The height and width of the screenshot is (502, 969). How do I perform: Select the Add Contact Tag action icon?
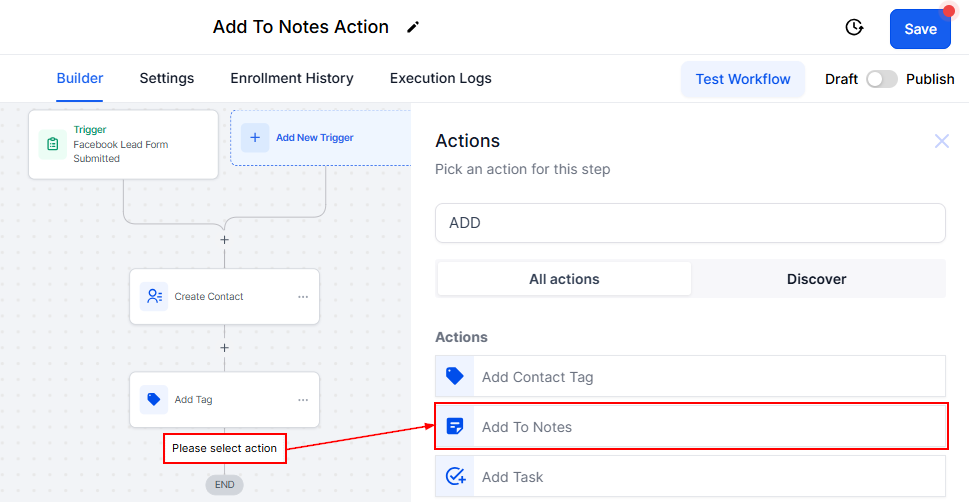pyautogui.click(x=455, y=377)
